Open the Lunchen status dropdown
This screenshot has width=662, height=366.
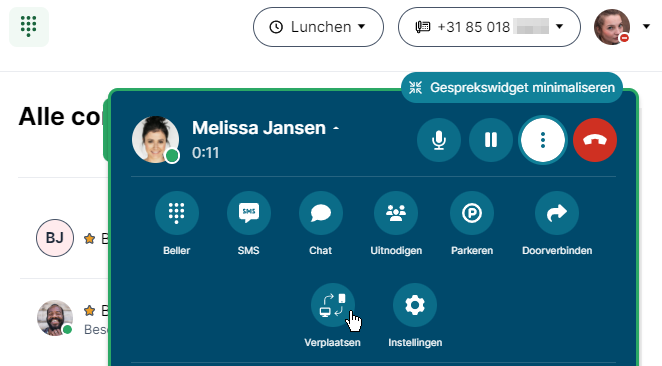[318, 27]
